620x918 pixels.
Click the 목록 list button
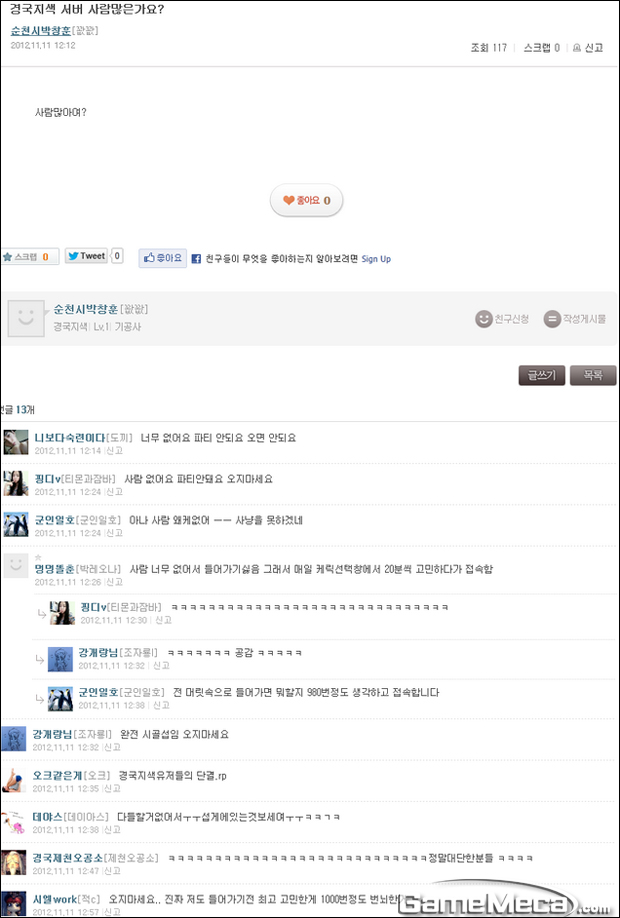592,375
